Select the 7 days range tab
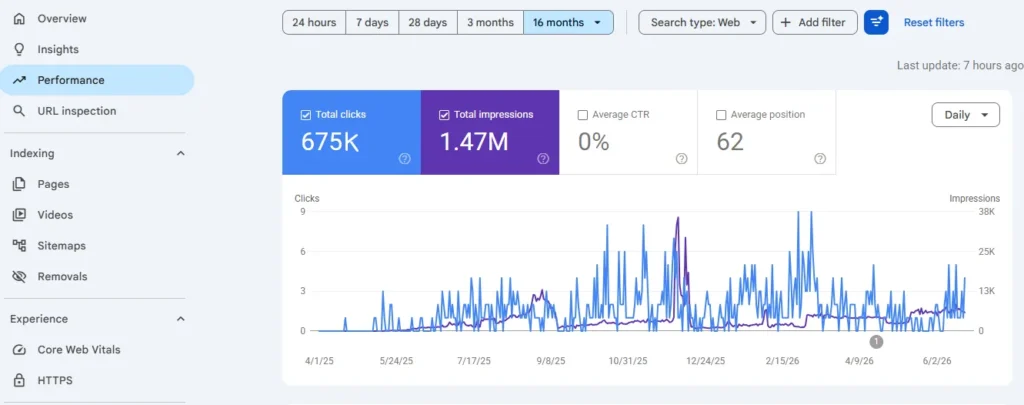 pos(372,22)
